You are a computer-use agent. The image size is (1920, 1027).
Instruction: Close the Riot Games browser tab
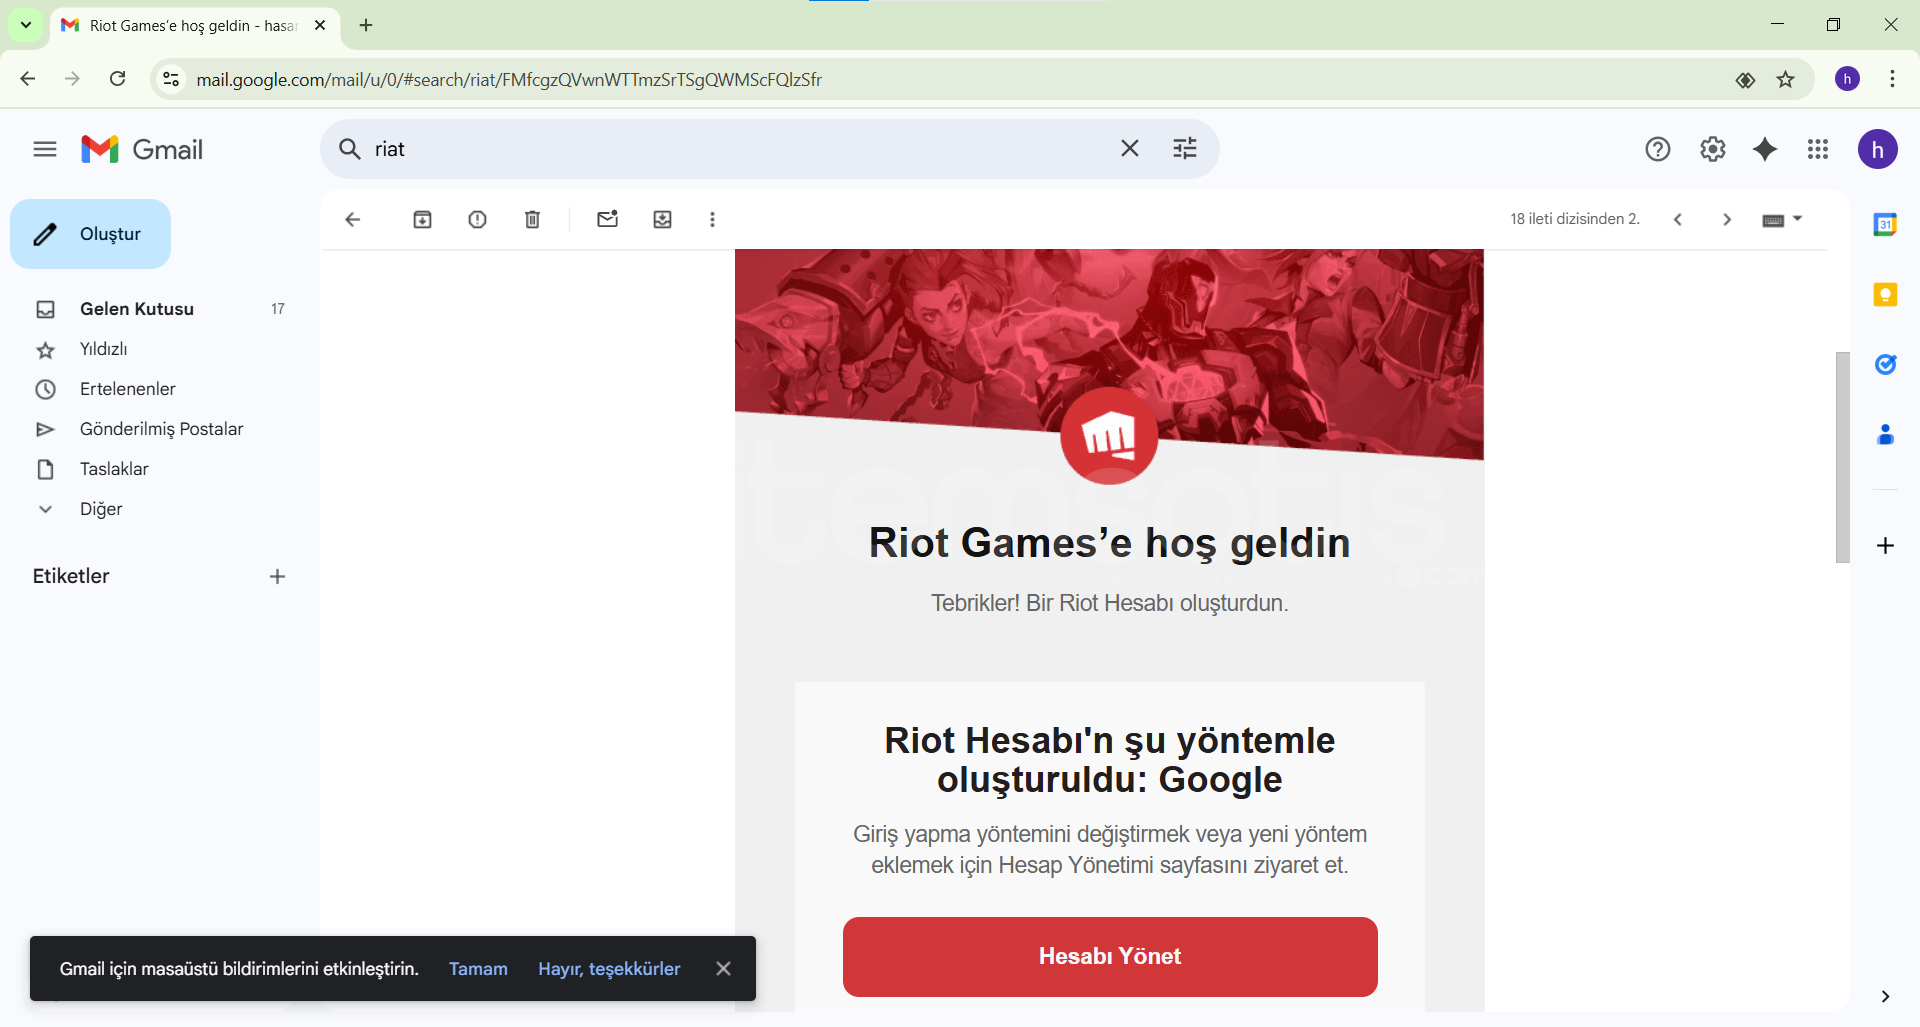[x=320, y=25]
